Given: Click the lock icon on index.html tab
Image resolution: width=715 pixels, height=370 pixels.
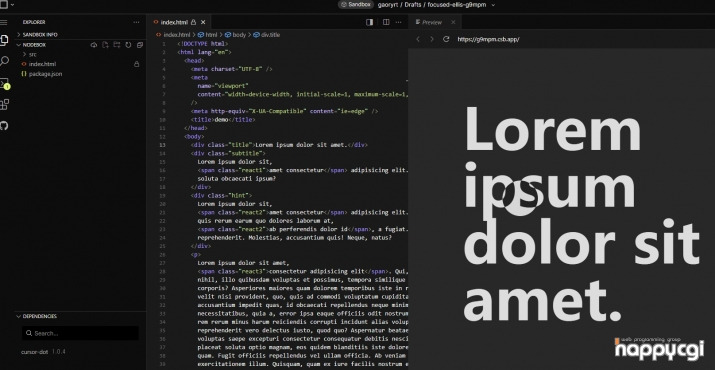Looking at the screenshot, I should [x=193, y=22].
